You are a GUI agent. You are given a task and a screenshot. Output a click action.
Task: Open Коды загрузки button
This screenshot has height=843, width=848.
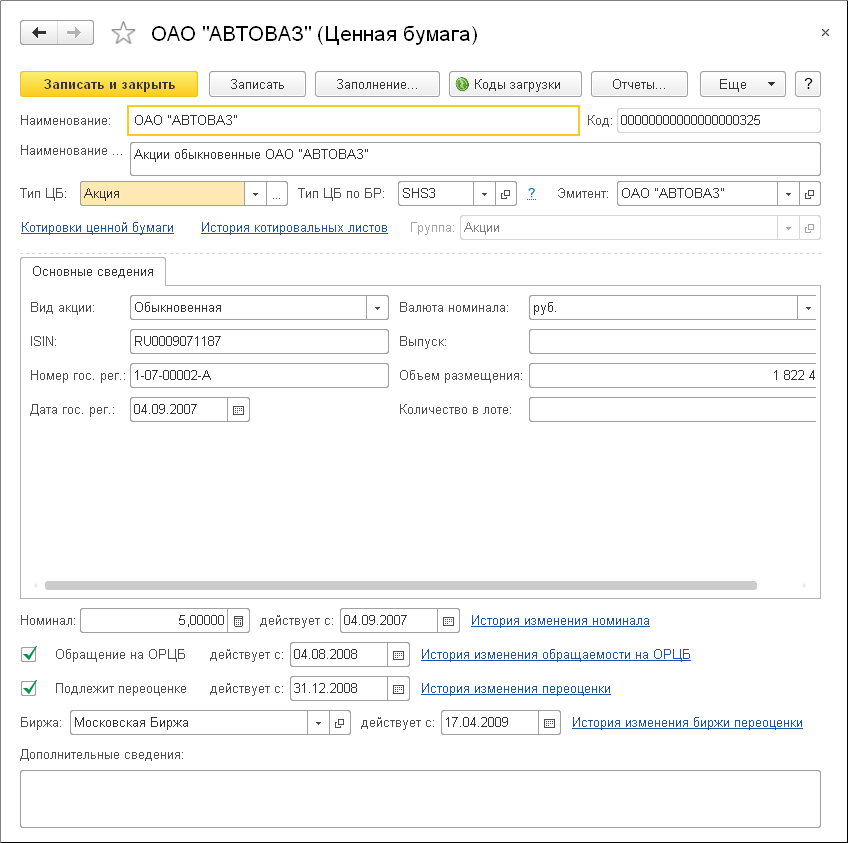(x=515, y=84)
